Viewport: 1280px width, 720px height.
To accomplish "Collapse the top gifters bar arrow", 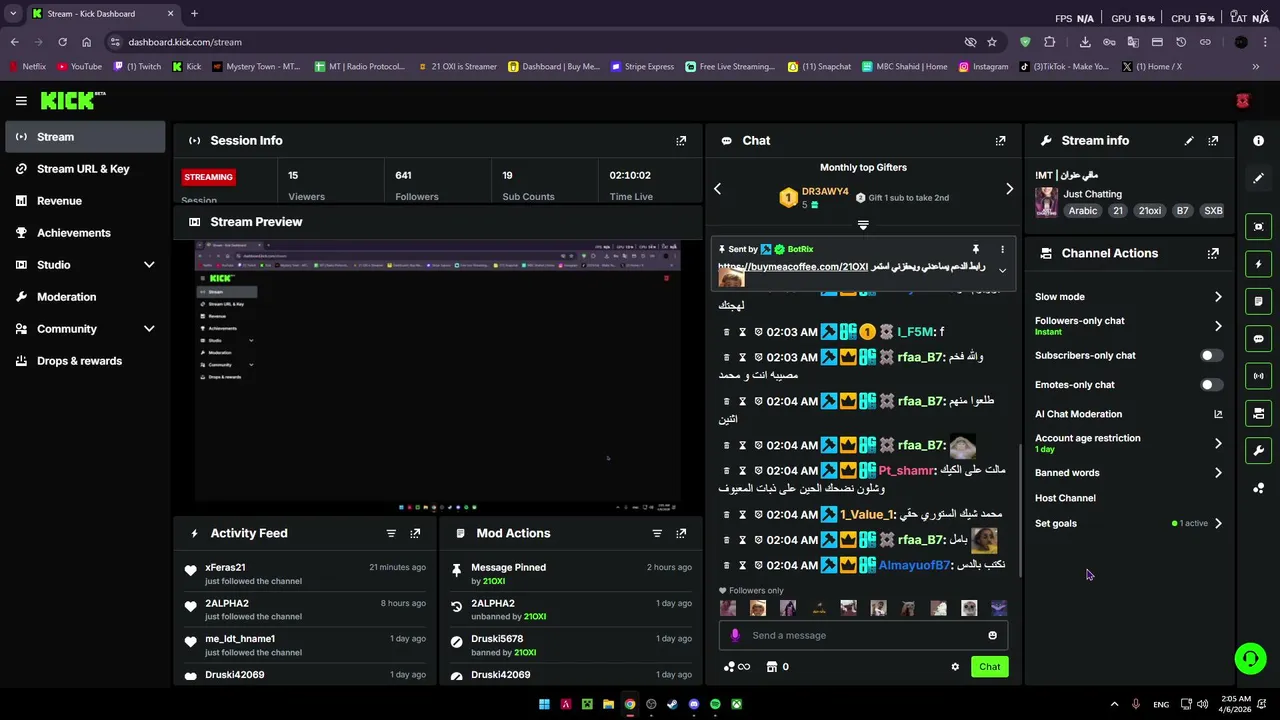I will (x=863, y=225).
